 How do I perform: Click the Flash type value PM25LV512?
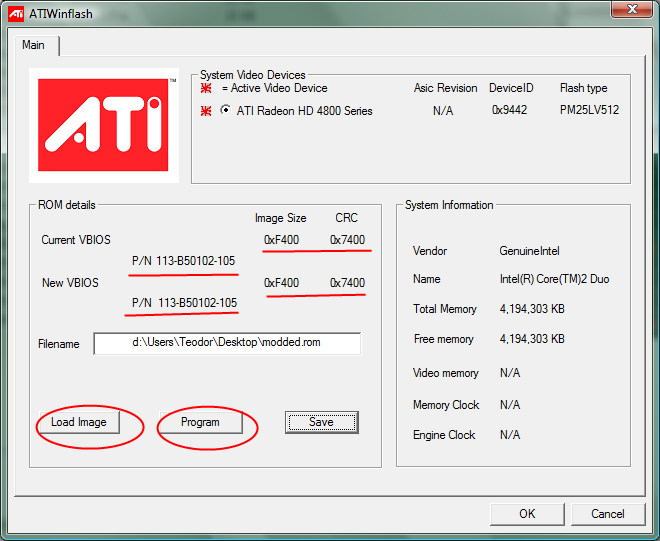click(x=589, y=110)
